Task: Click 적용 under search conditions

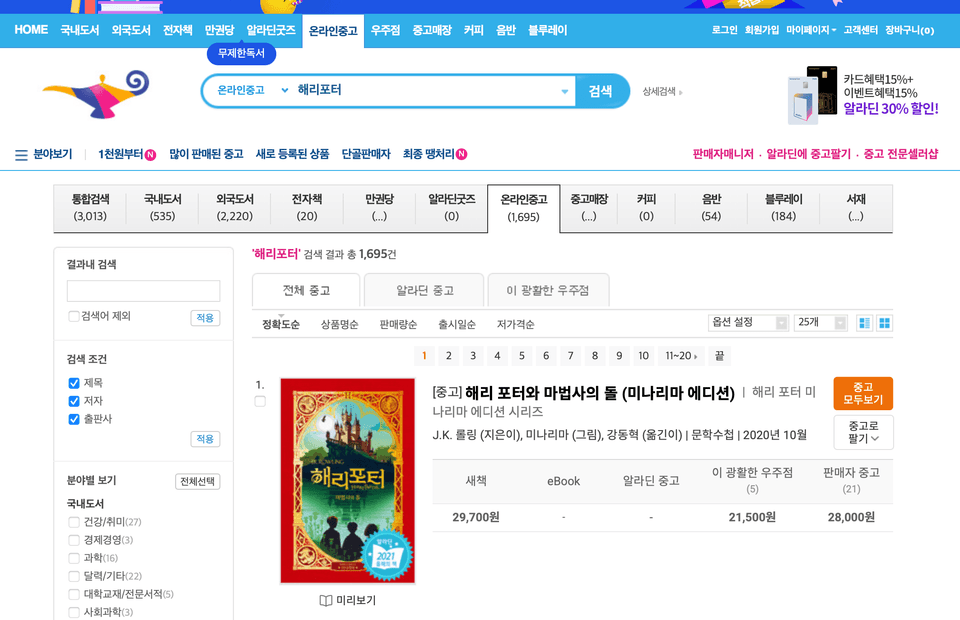Action: (205, 439)
